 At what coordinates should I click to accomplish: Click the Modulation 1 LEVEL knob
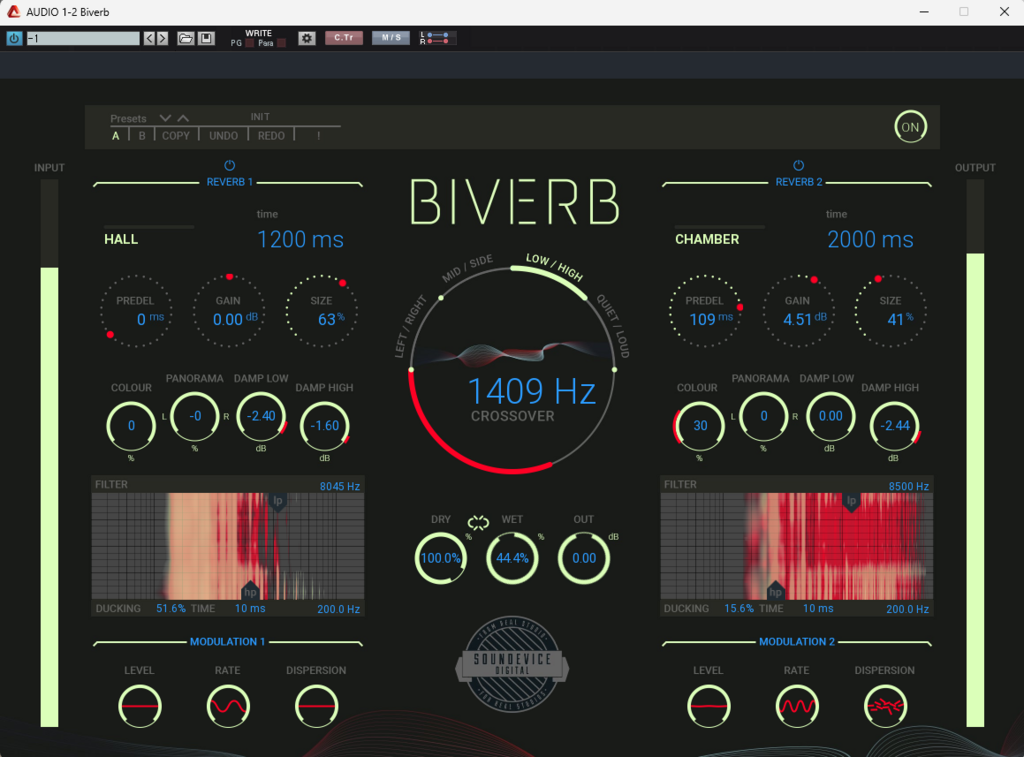pos(140,706)
